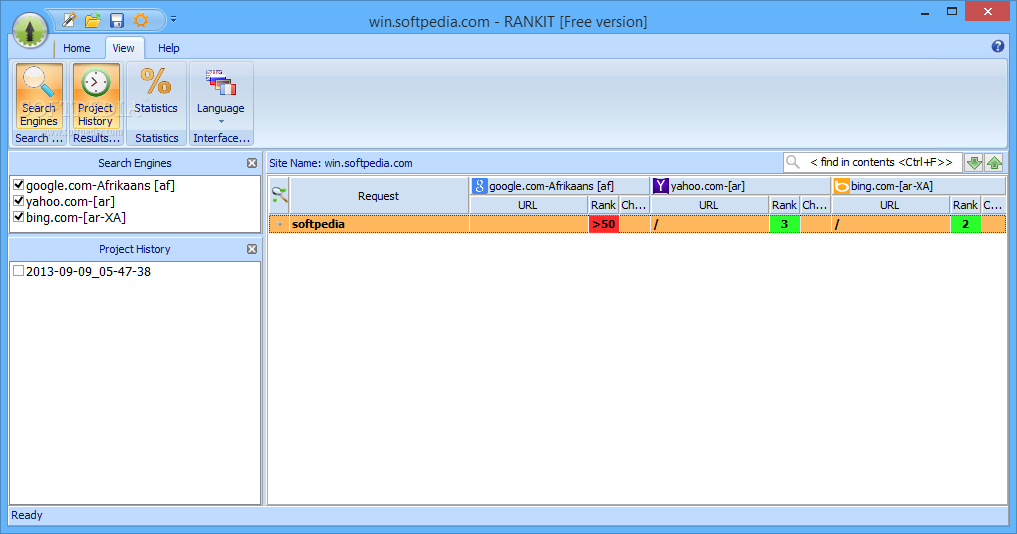Minimize the RANKIT window
Screen dimensions: 1017x534
point(925,12)
